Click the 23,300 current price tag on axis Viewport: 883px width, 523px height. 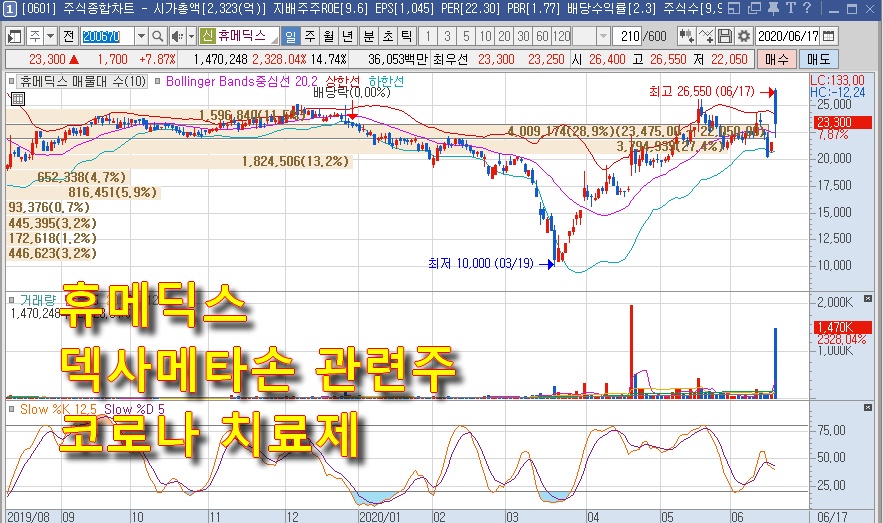click(x=842, y=122)
